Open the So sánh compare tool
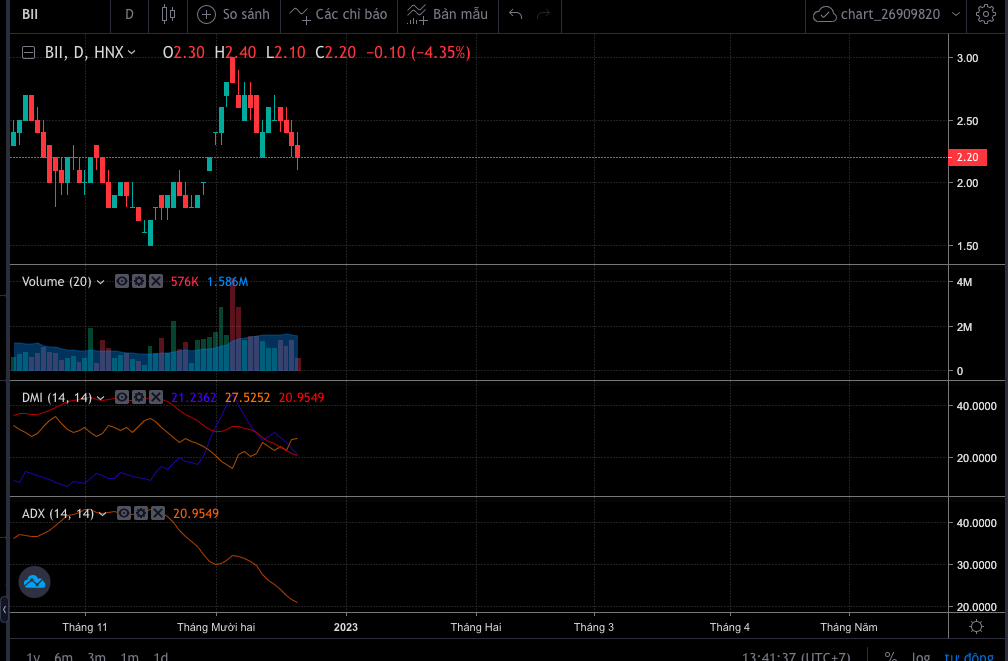The height and width of the screenshot is (661, 1008). tap(233, 14)
